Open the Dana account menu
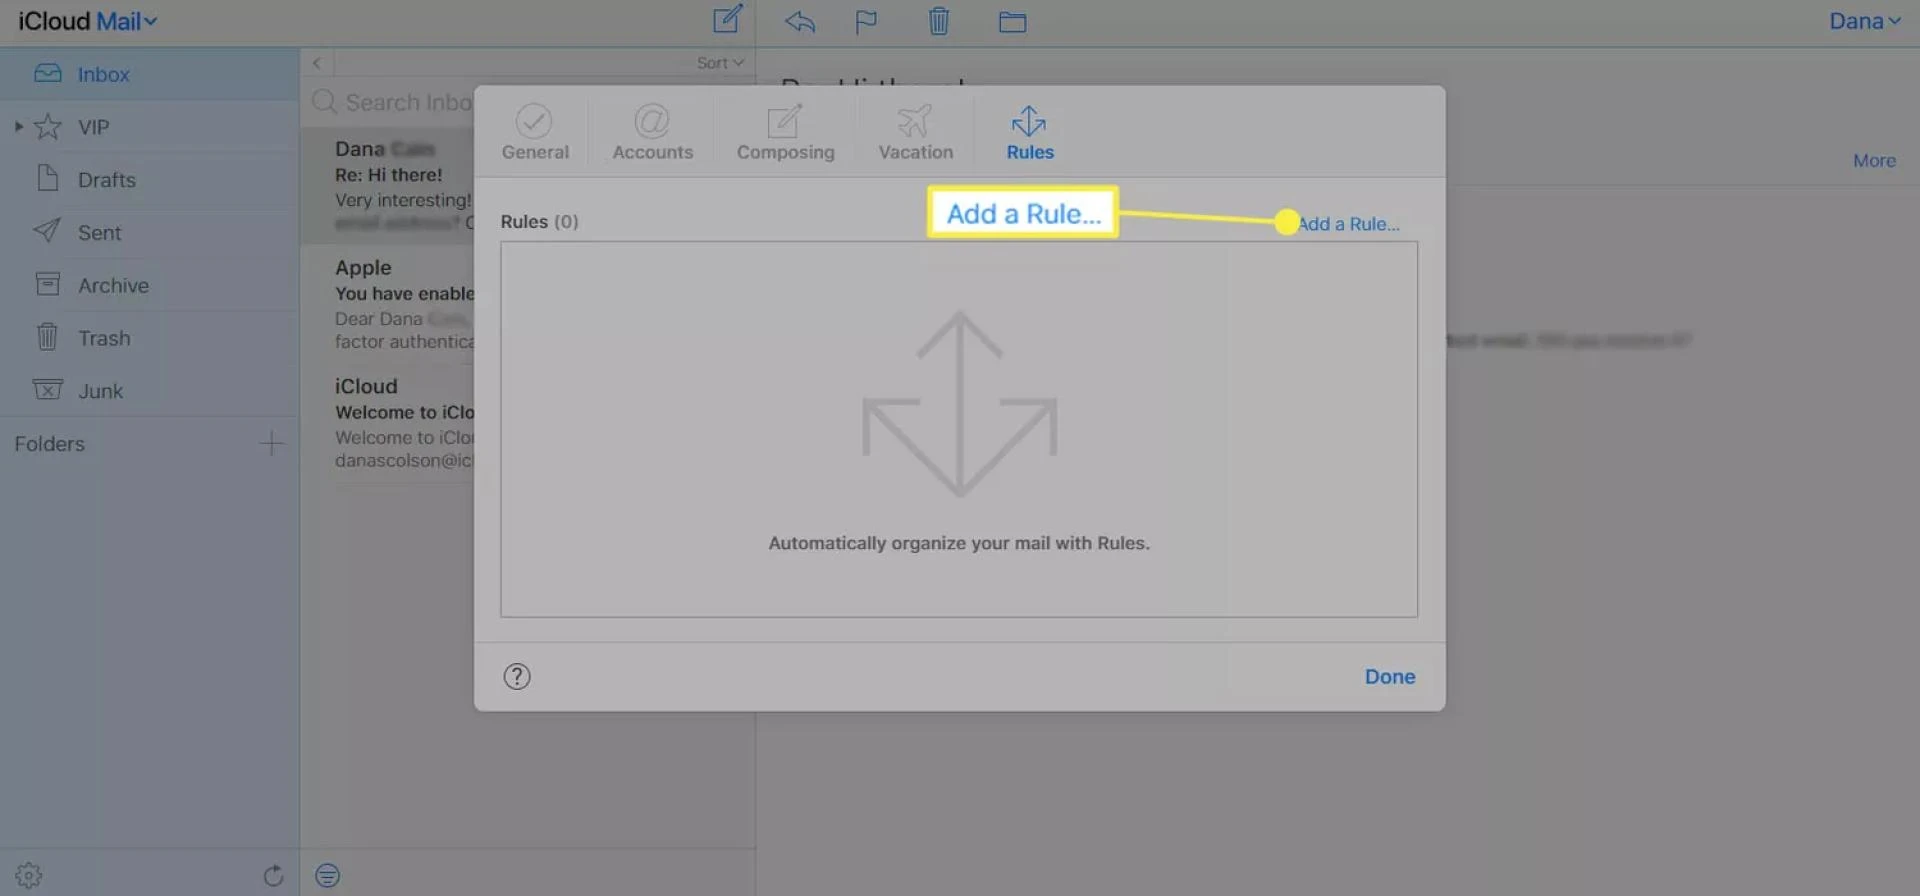This screenshot has height=896, width=1920. [1865, 21]
